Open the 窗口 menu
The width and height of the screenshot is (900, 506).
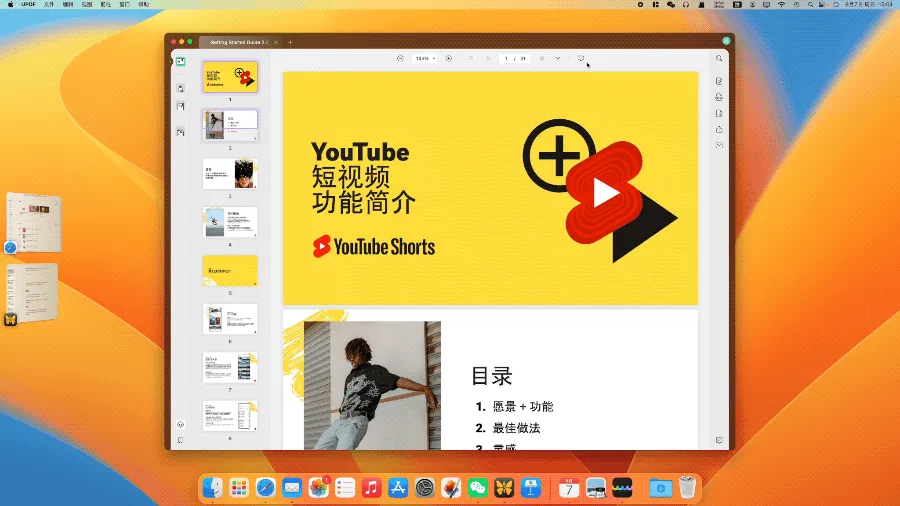coord(125,4)
